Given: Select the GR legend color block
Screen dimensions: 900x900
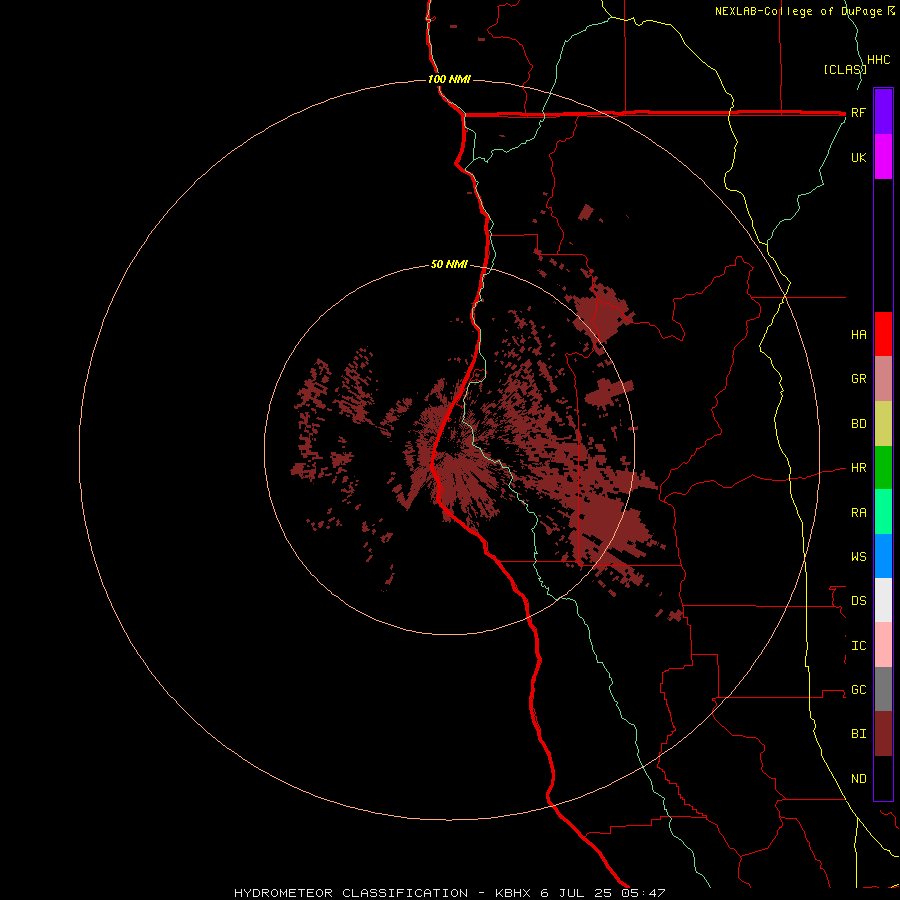Looking at the screenshot, I should (x=883, y=379).
